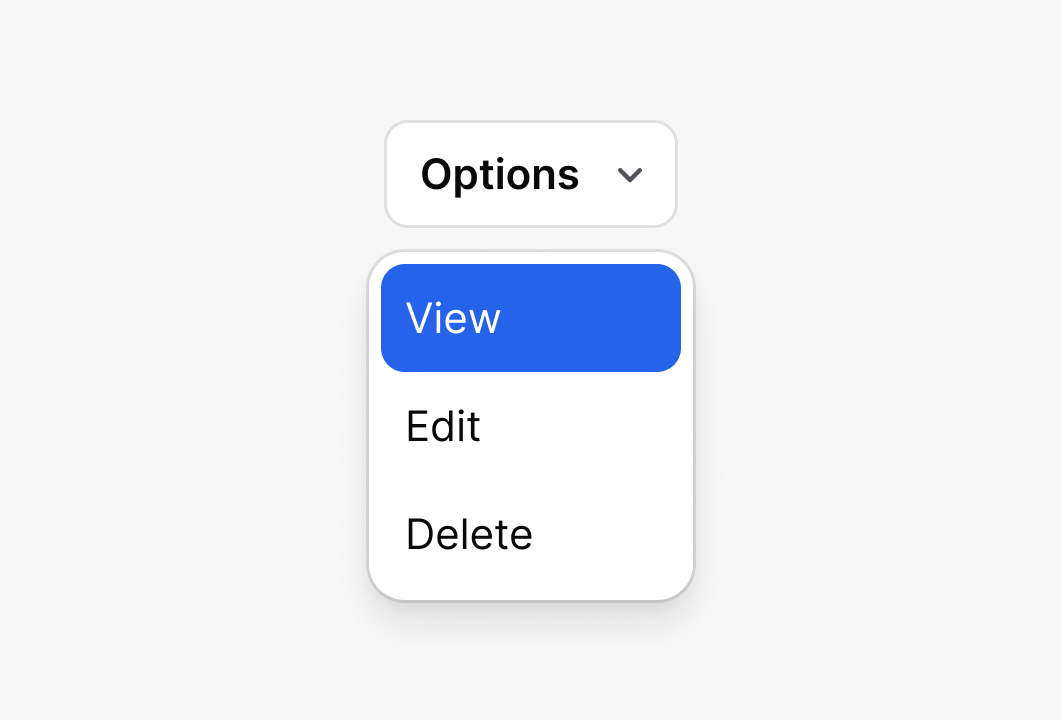
Task: Select the middle menu entry Edit
Action: [530, 427]
